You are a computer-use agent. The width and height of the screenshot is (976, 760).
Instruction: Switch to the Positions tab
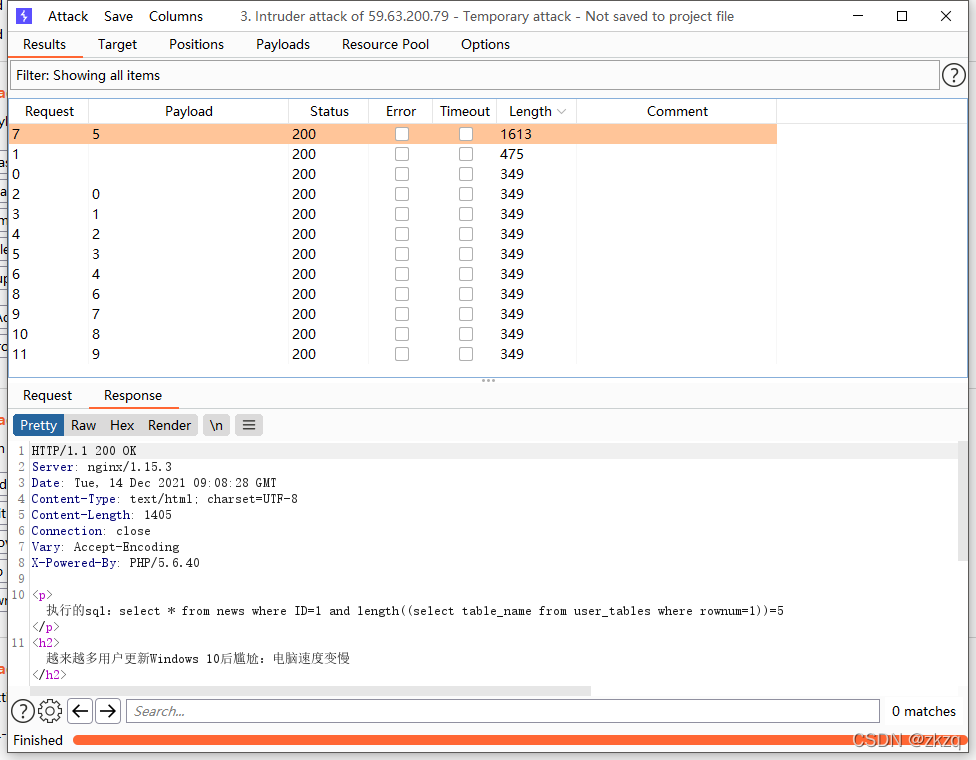pos(196,44)
